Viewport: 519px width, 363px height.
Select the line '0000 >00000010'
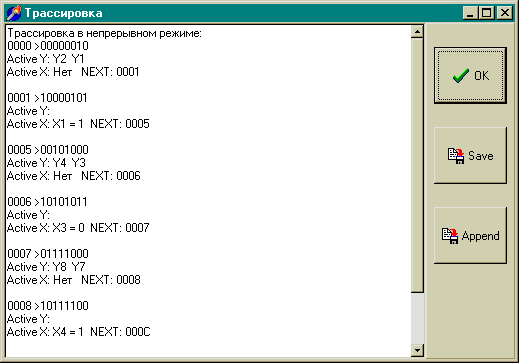48,46
